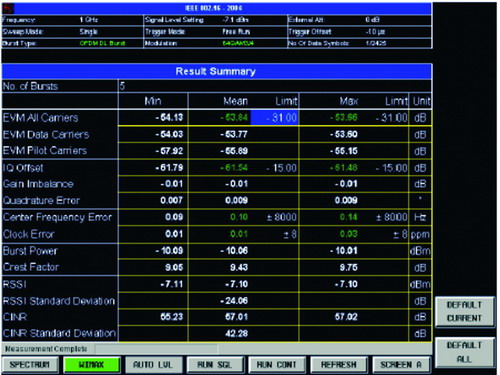Click Center Frequency Error row label
The image size is (500, 375).
(57, 217)
